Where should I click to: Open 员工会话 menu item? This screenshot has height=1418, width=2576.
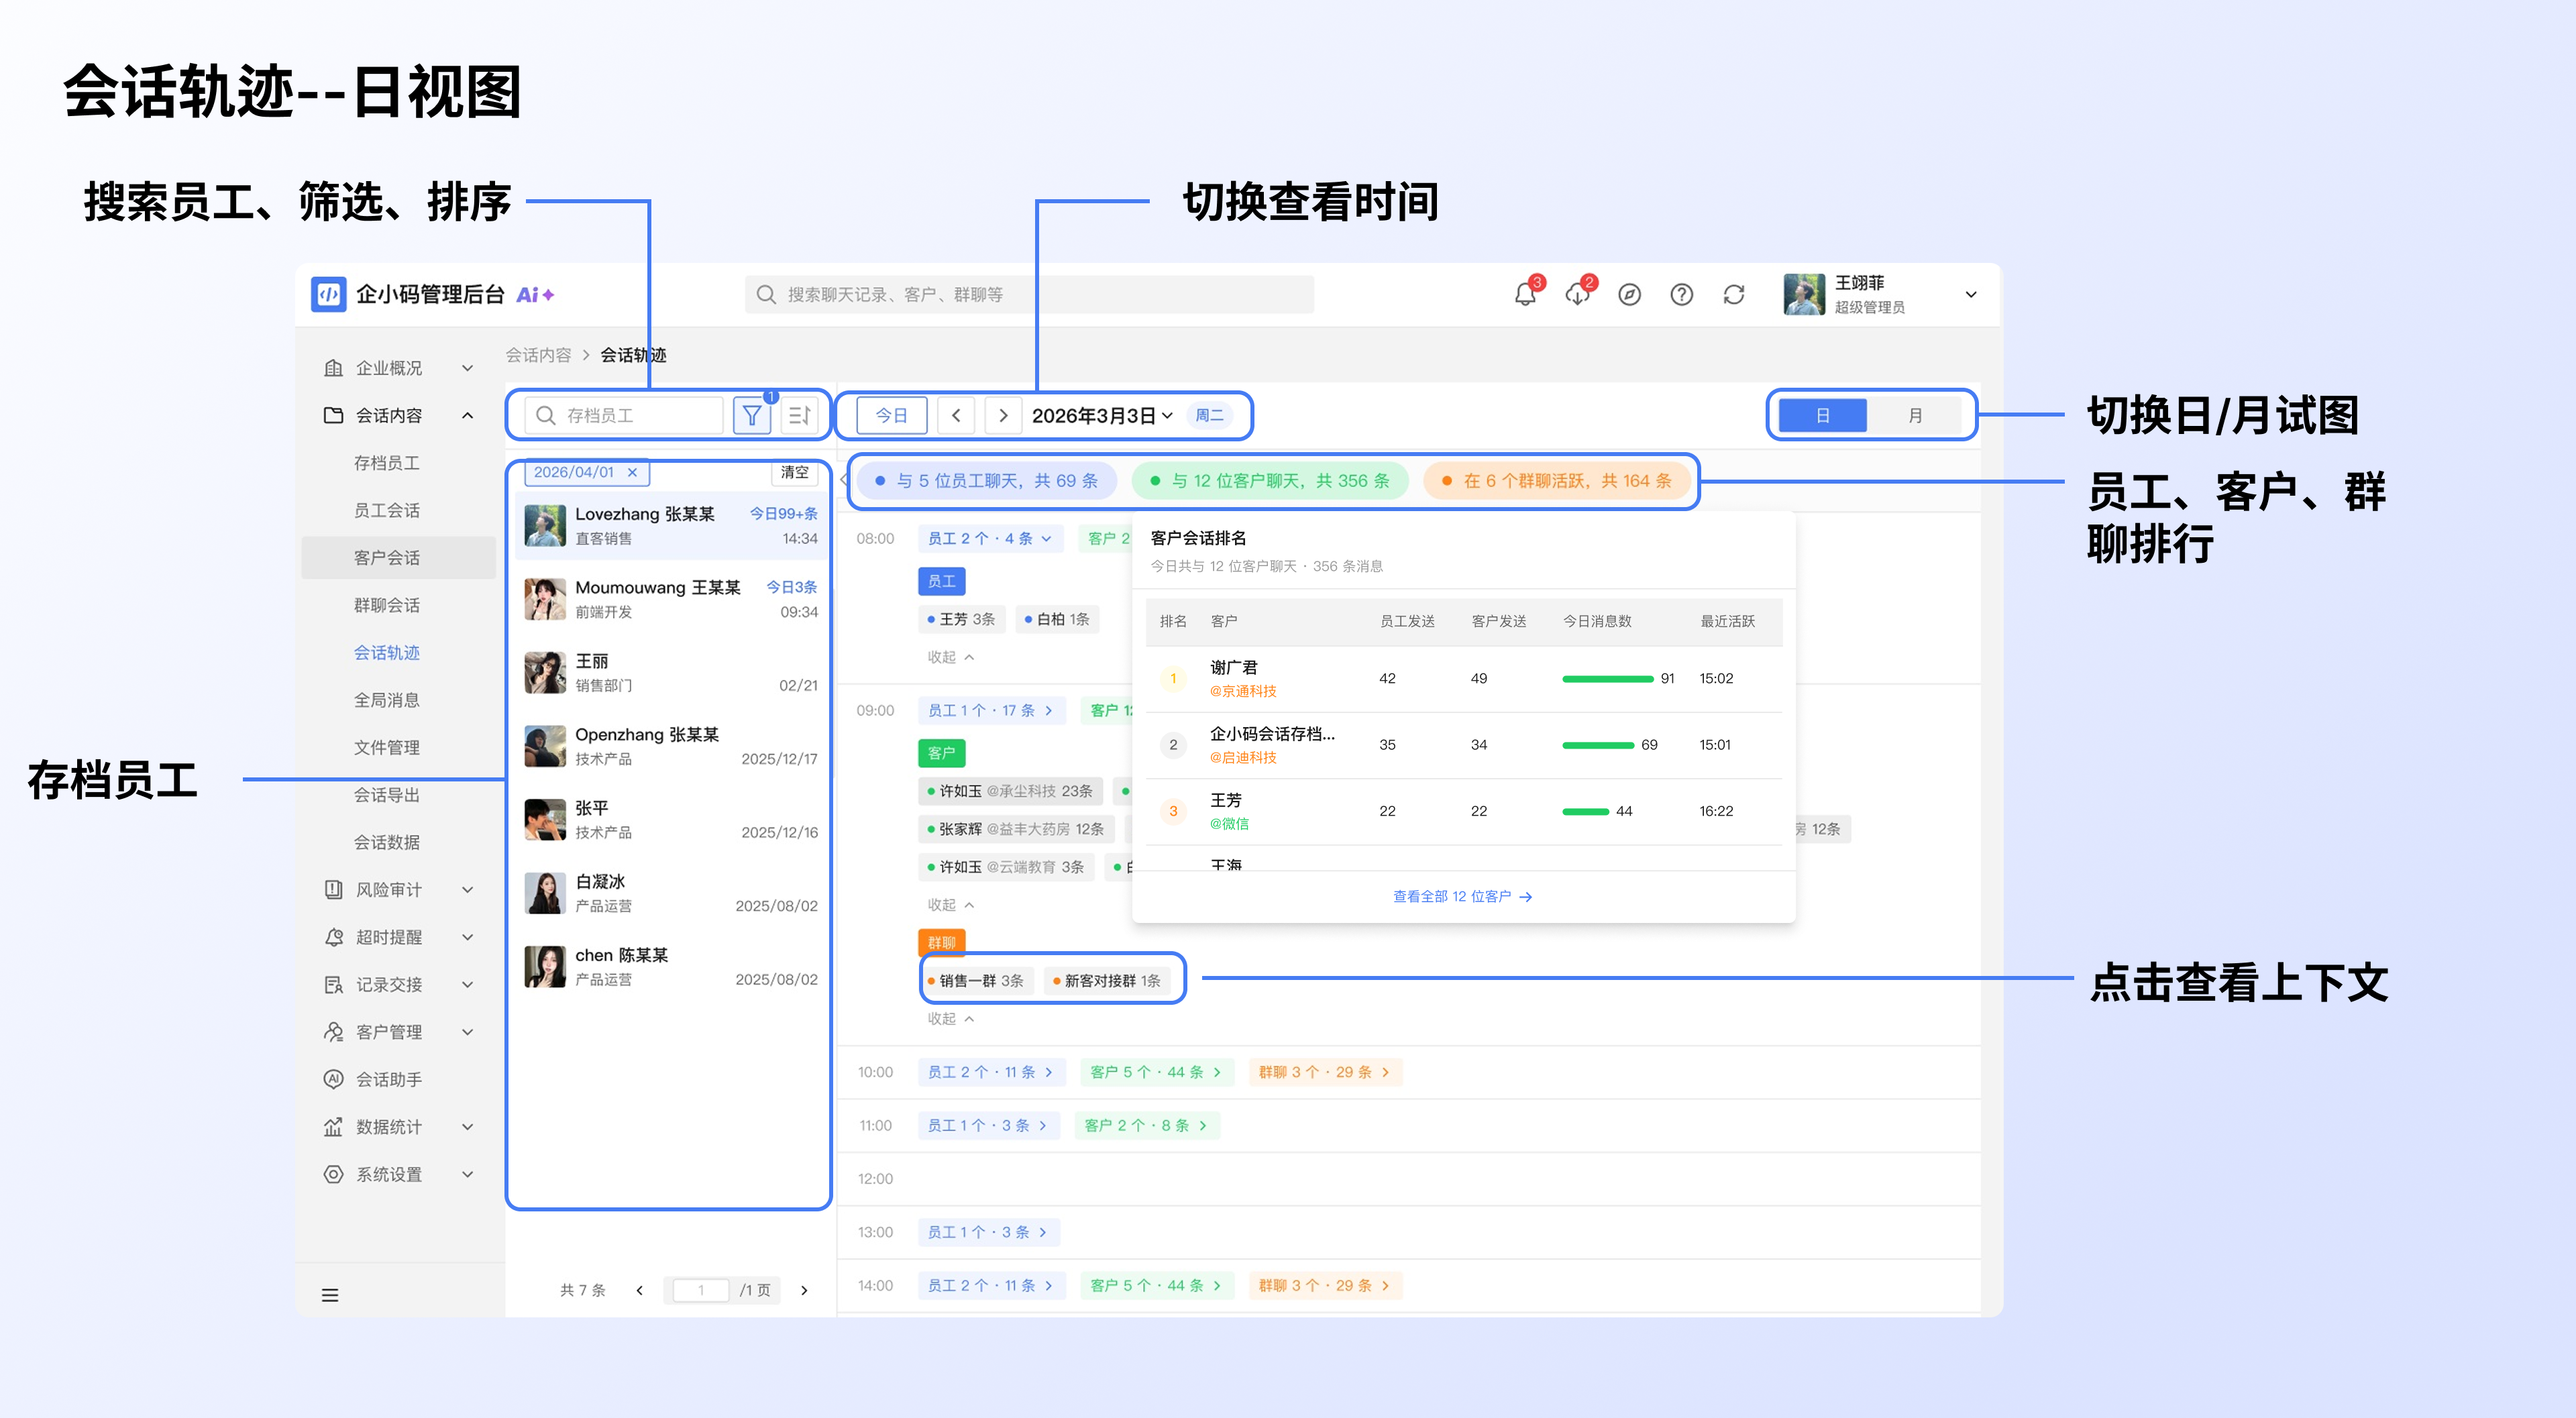387,510
